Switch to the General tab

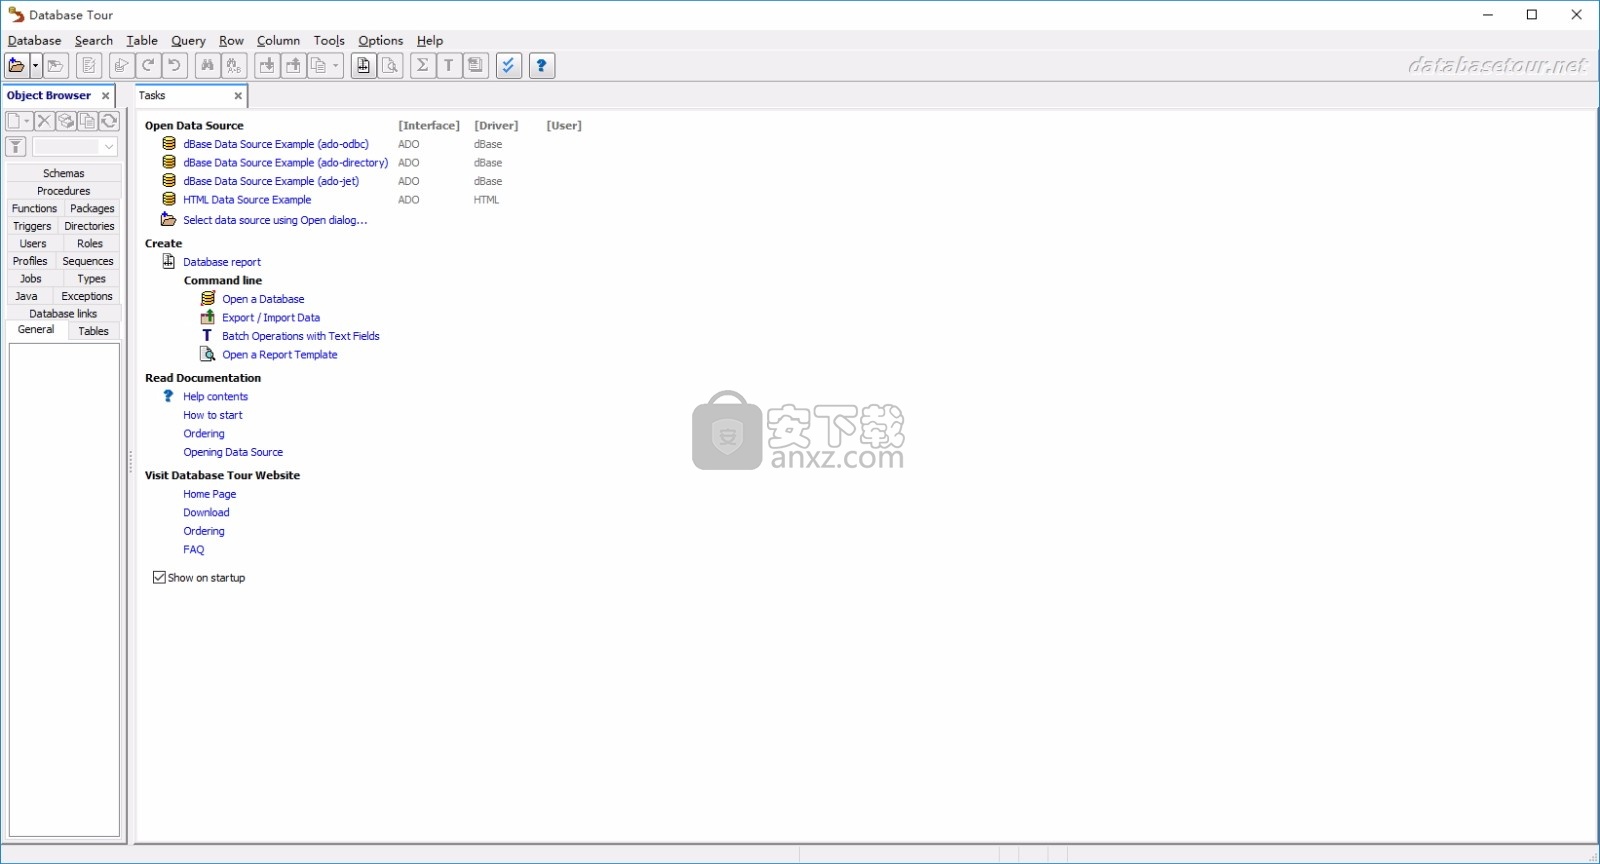point(36,330)
